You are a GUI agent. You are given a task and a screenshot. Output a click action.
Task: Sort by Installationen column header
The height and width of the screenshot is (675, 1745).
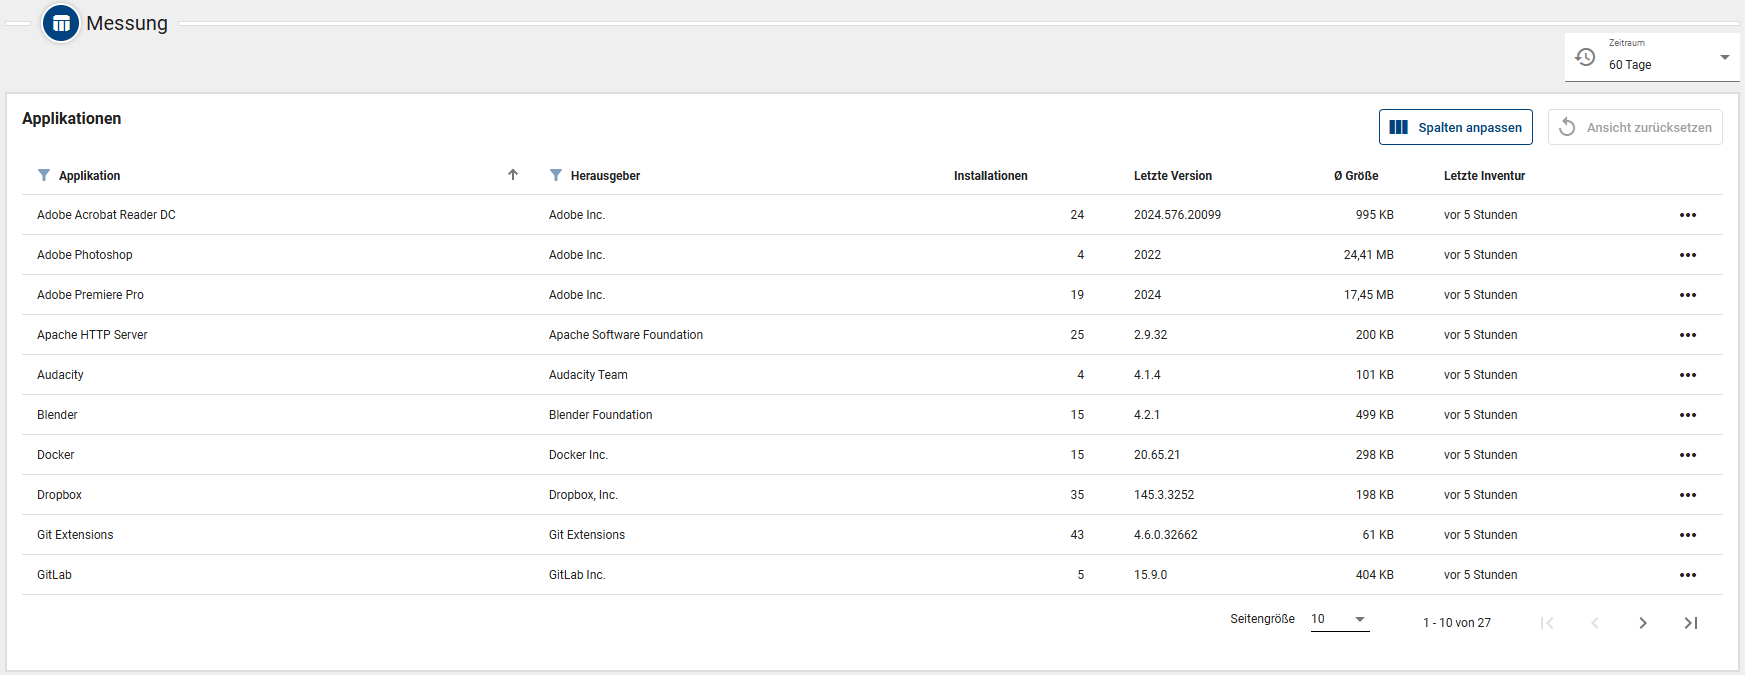click(990, 176)
